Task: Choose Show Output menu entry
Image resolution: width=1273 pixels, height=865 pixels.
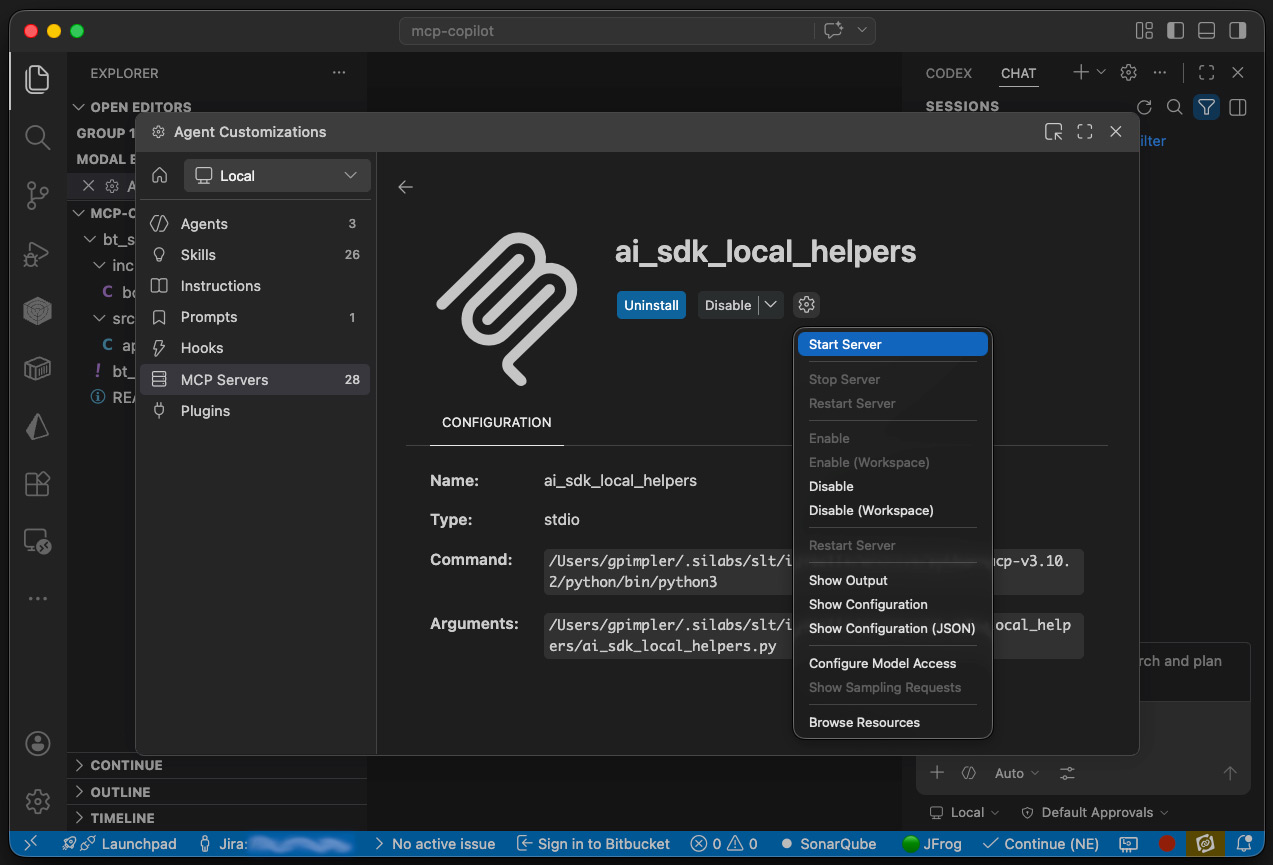Action: [893, 580]
